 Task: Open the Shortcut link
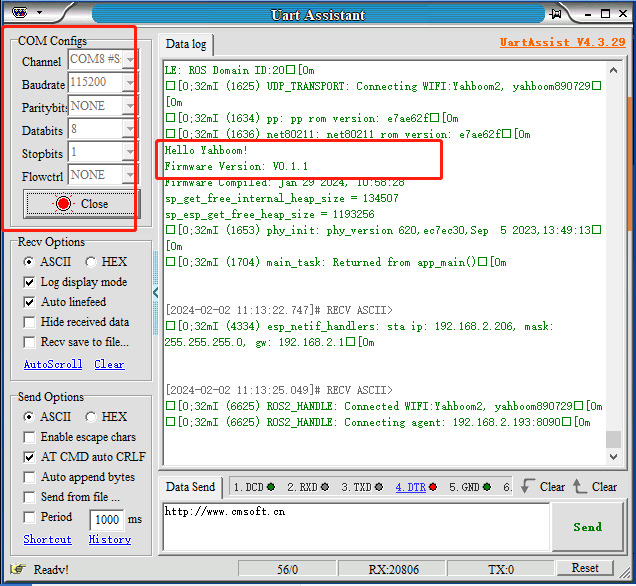[x=47, y=539]
